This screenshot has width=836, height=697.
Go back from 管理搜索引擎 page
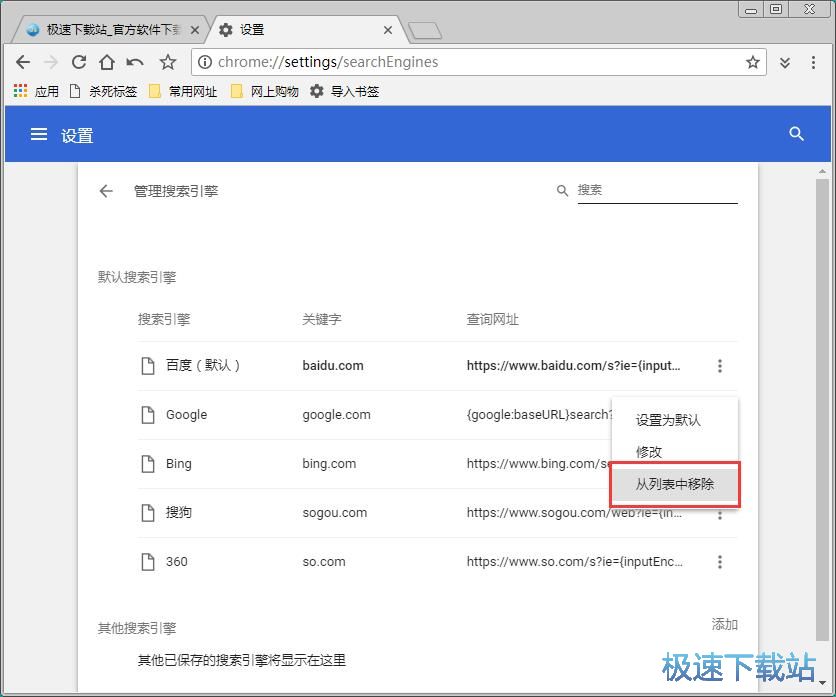pos(106,191)
